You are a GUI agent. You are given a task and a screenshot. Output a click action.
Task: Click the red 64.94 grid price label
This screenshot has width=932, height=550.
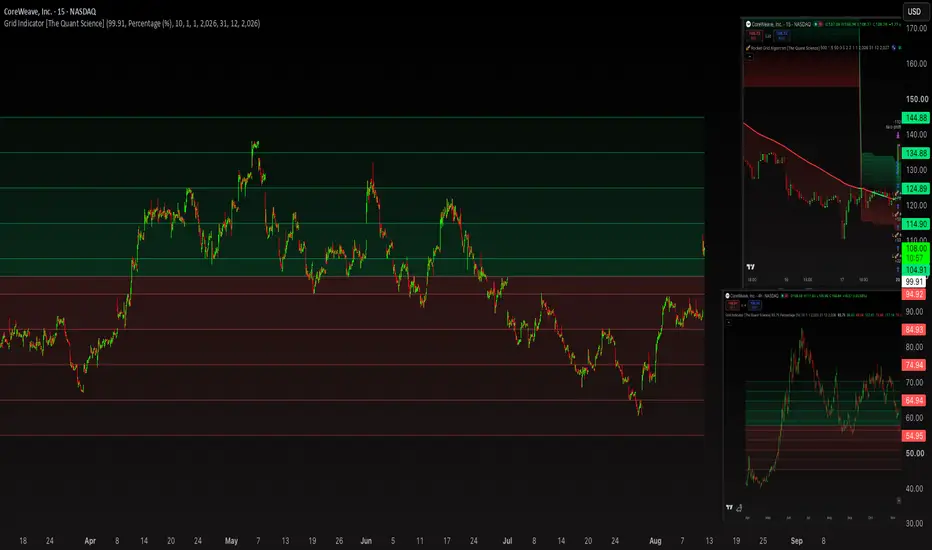pyautogui.click(x=914, y=400)
